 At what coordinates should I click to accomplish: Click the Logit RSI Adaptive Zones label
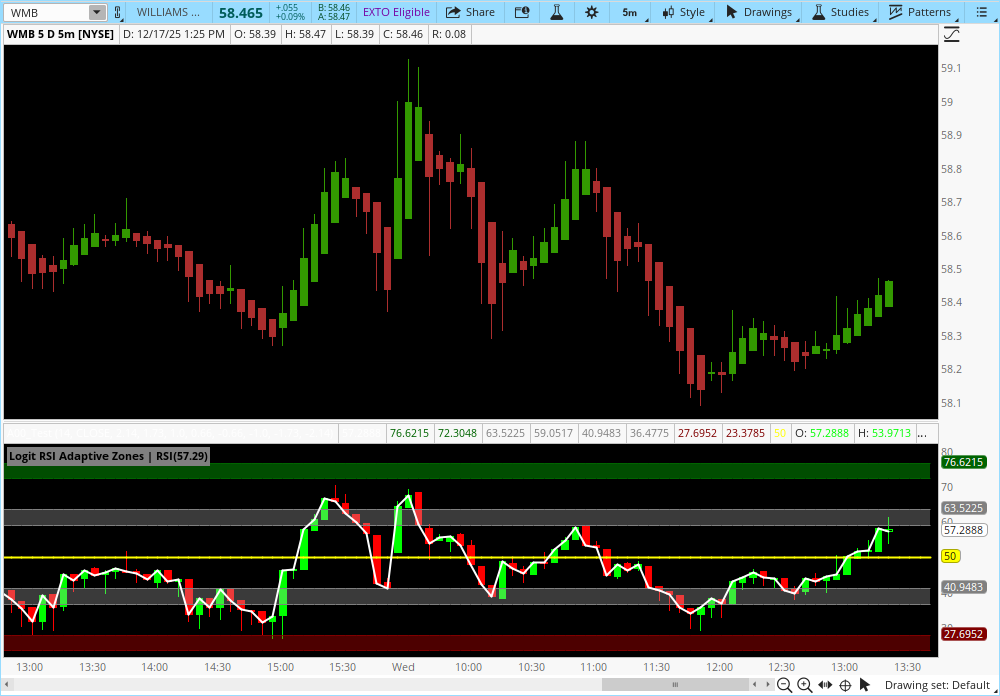coord(108,456)
